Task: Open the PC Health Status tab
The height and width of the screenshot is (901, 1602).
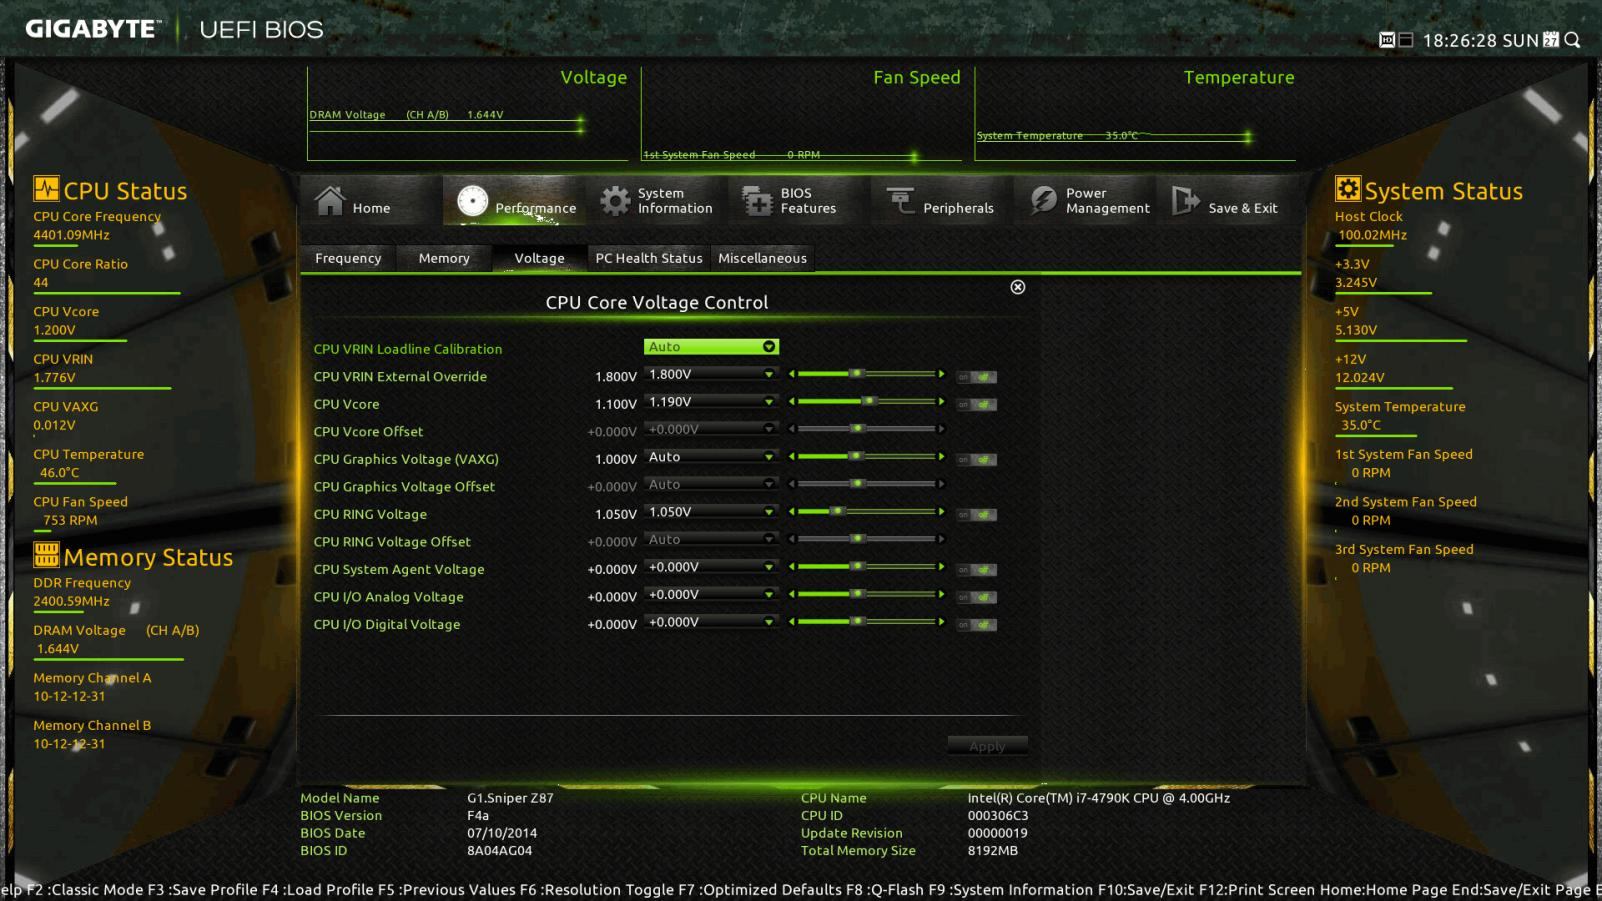Action: click(x=649, y=258)
